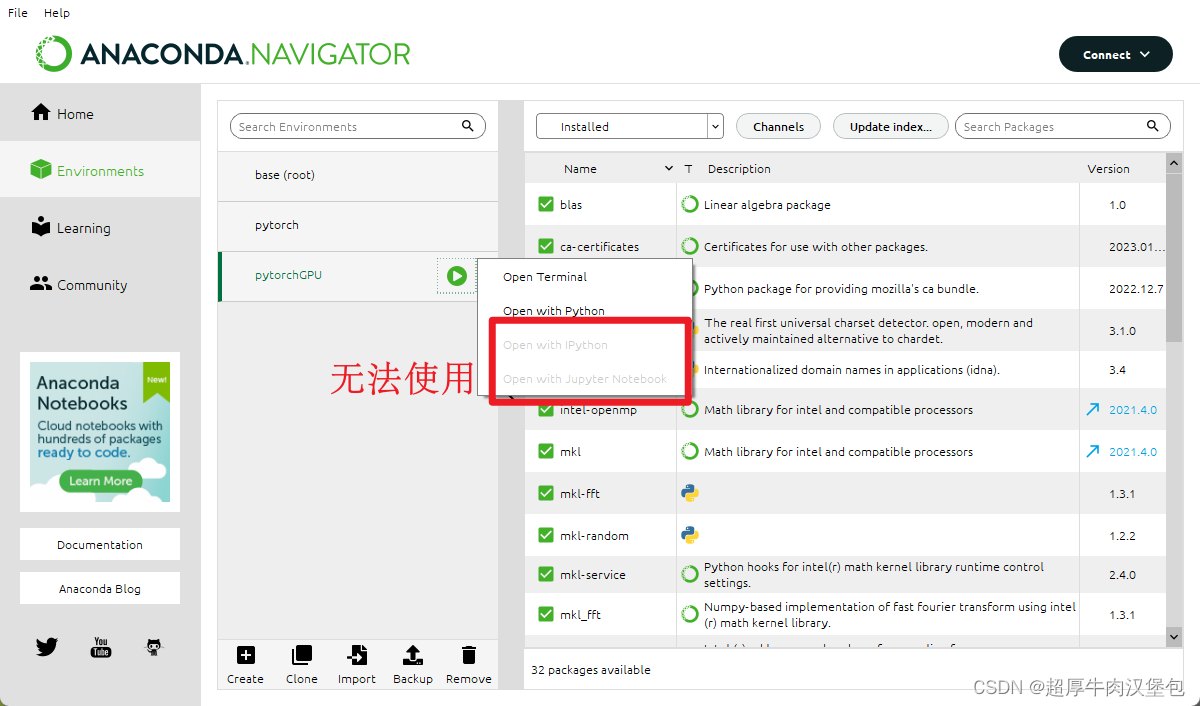The image size is (1200, 706).
Task: Open the YouTube icon link
Action: tap(101, 647)
